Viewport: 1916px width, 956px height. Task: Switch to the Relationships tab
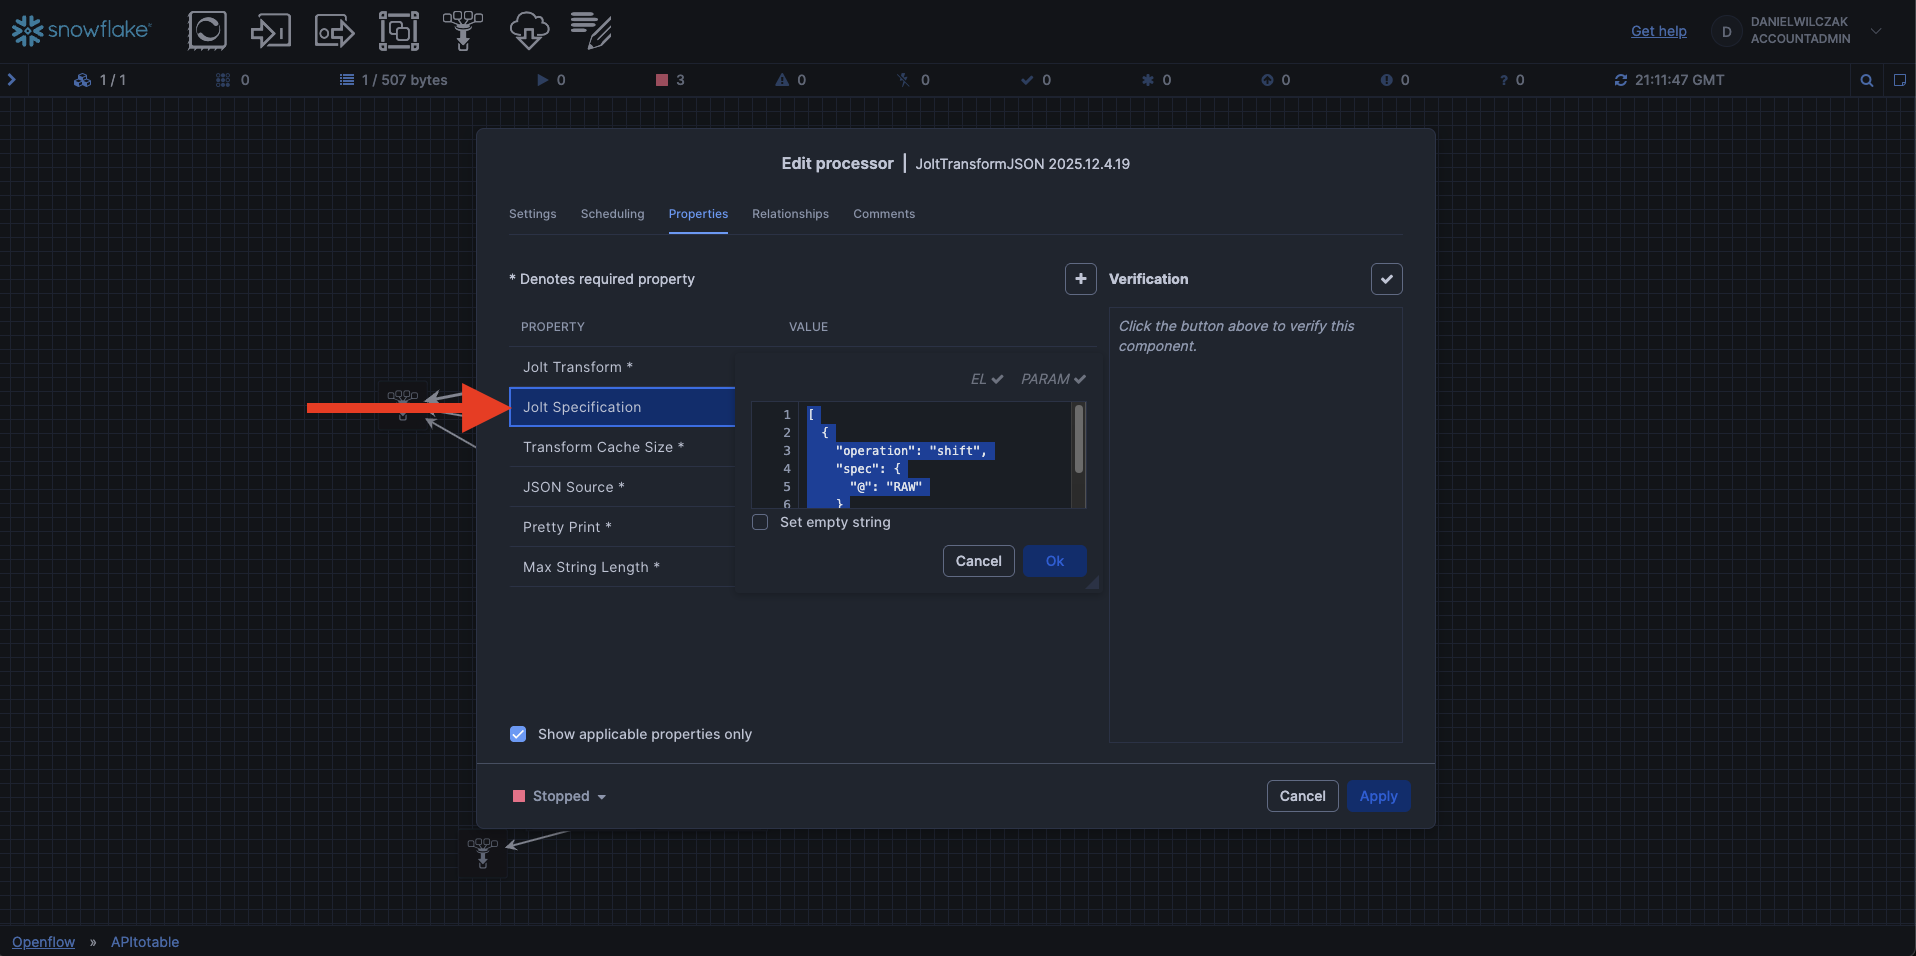tap(790, 214)
